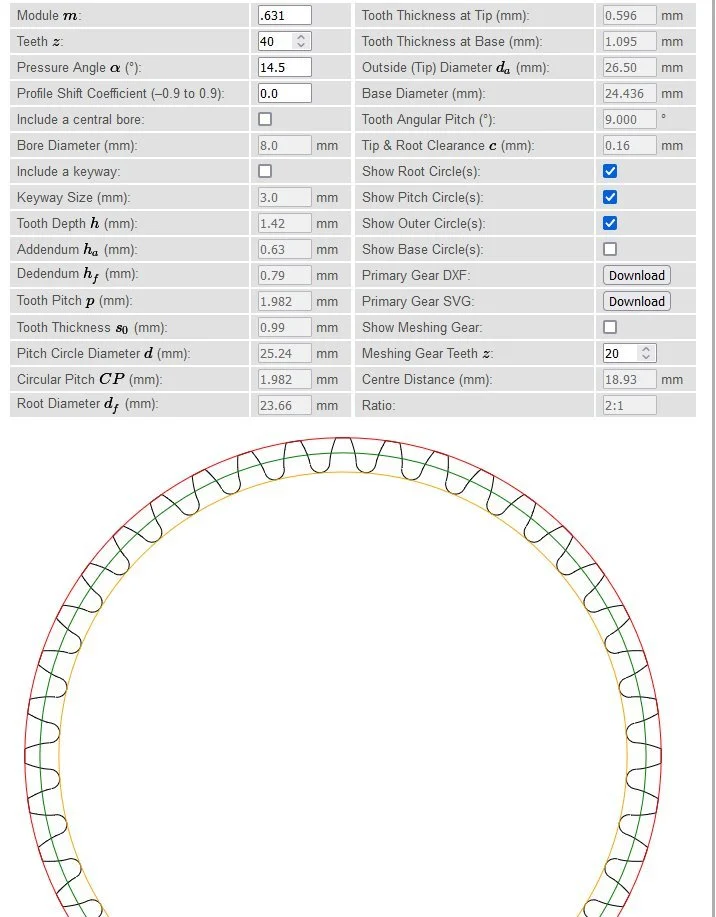Download the Primary Gear SVG
716x917 pixels.
(x=636, y=301)
